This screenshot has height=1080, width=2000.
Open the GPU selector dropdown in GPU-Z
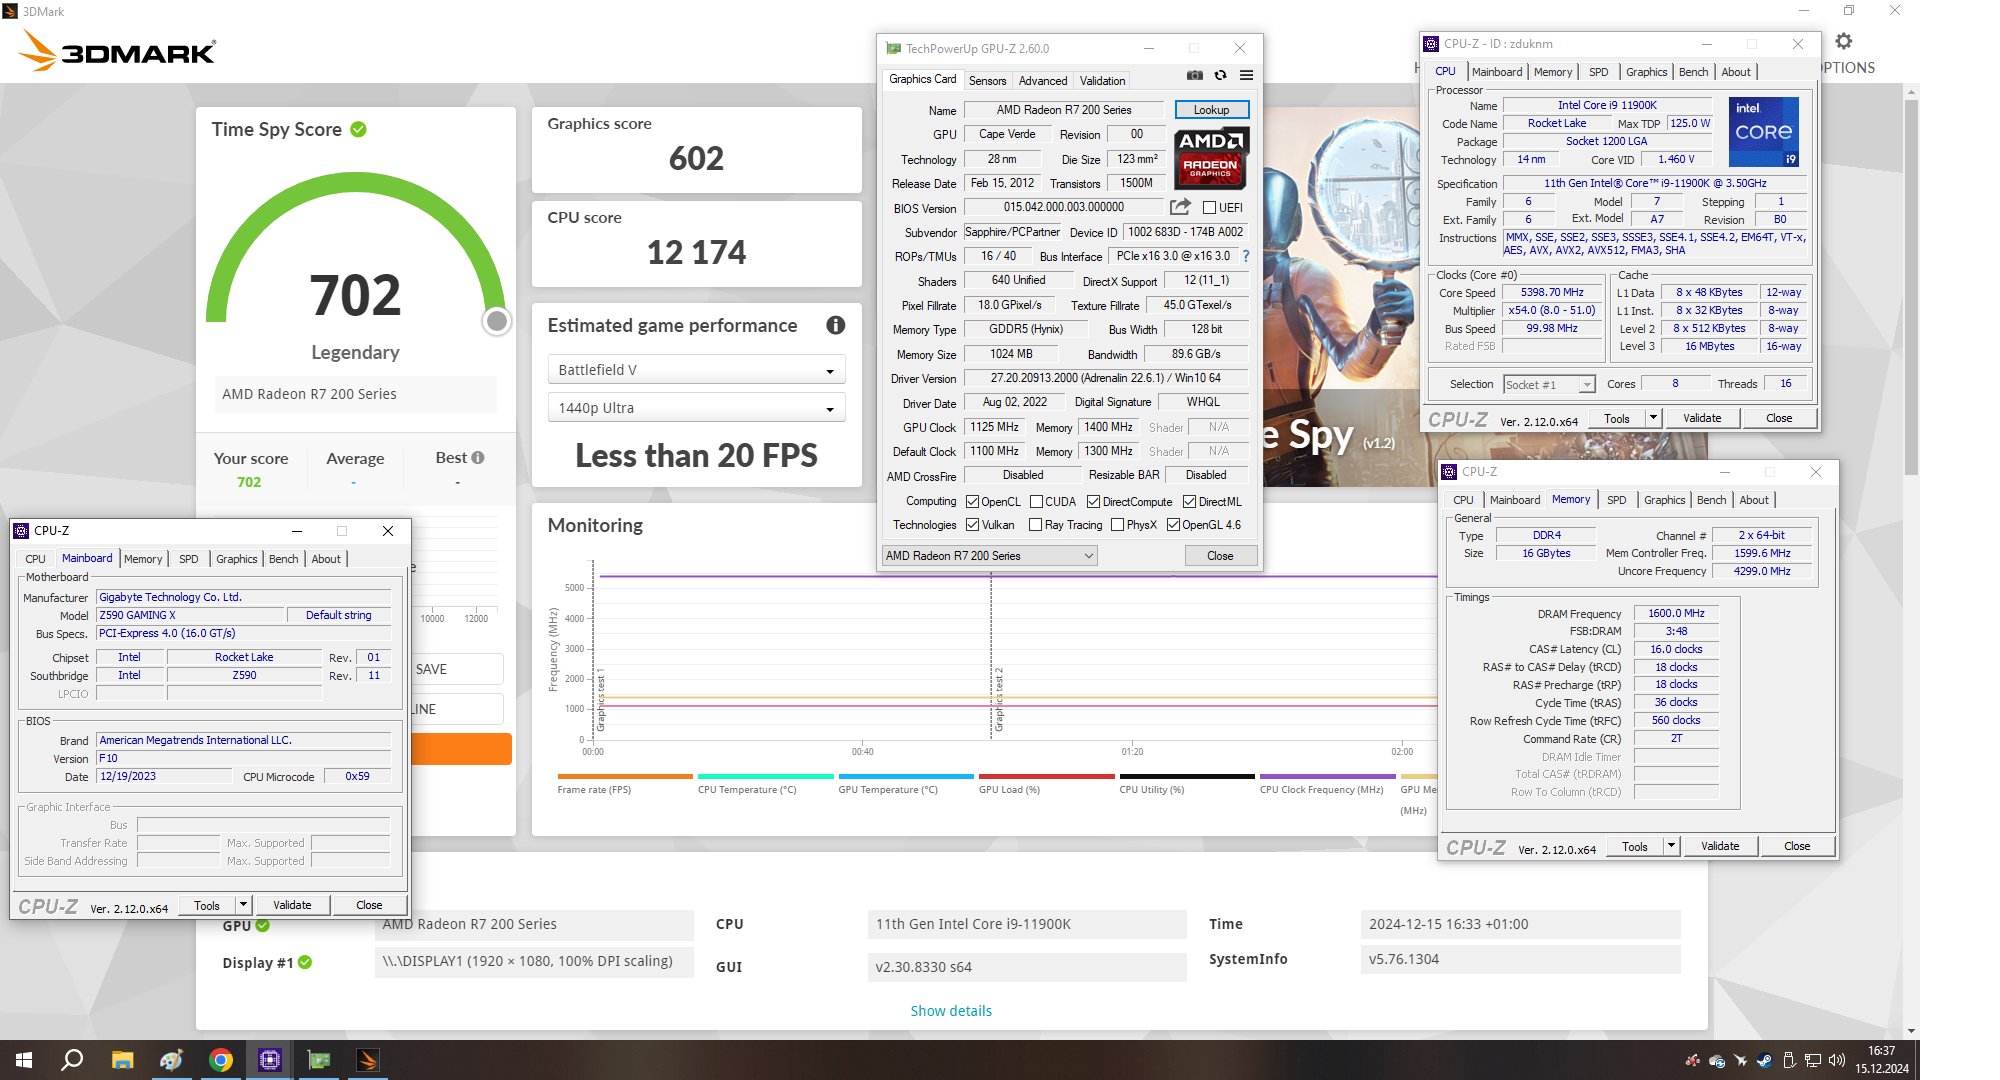(x=989, y=556)
